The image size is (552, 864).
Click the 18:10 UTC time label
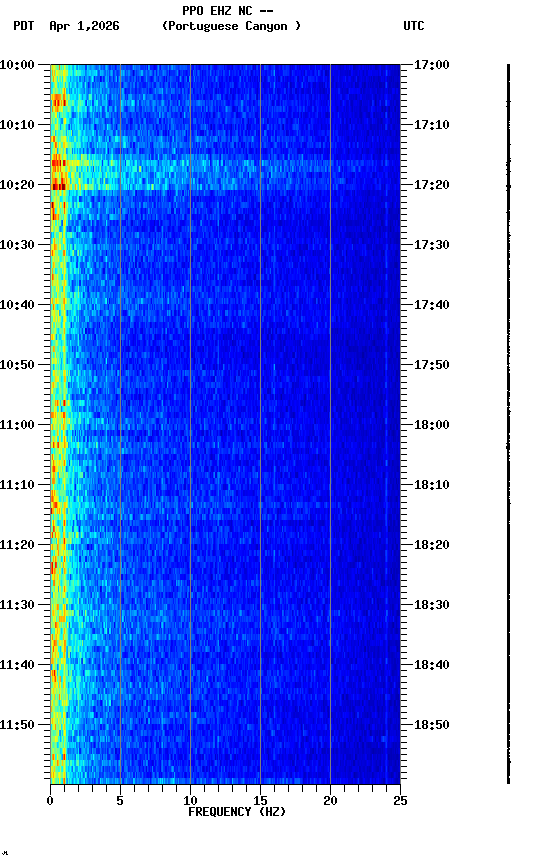[x=432, y=485]
